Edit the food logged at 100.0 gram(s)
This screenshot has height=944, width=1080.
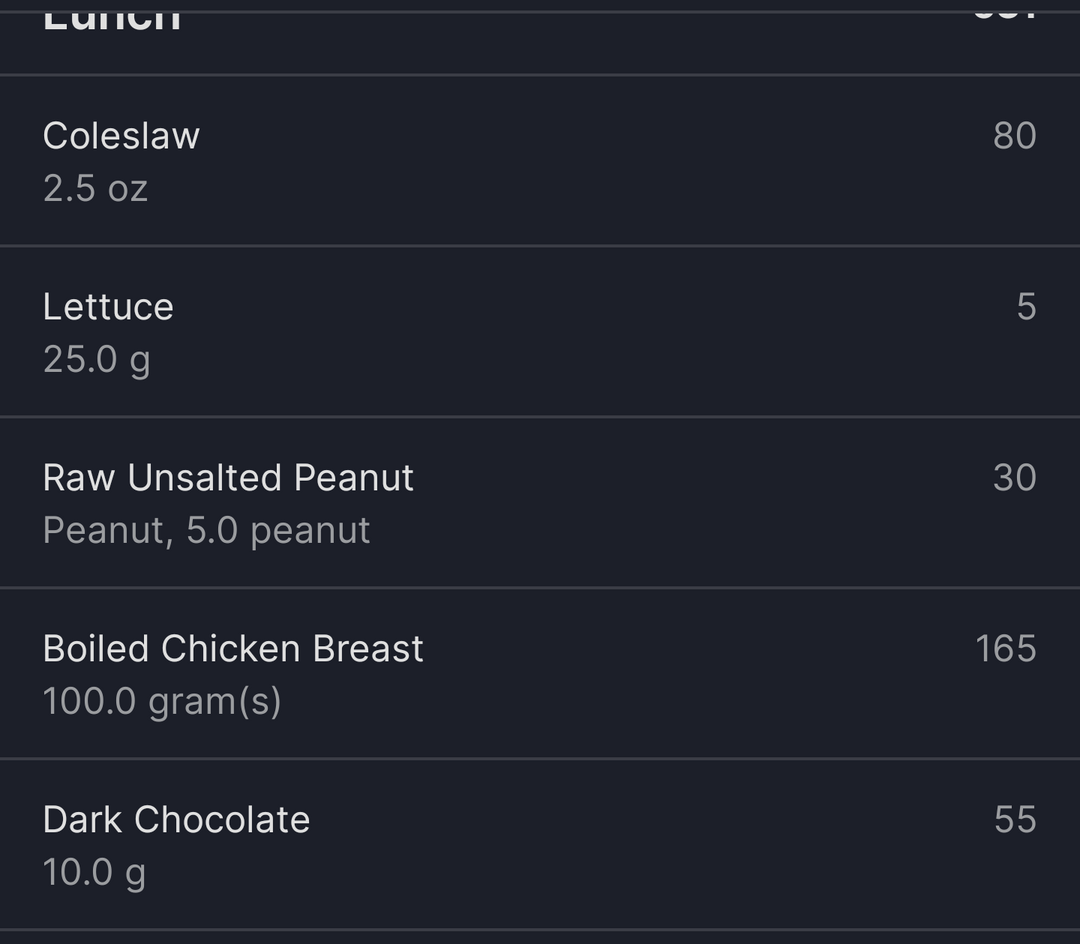[x=540, y=673]
